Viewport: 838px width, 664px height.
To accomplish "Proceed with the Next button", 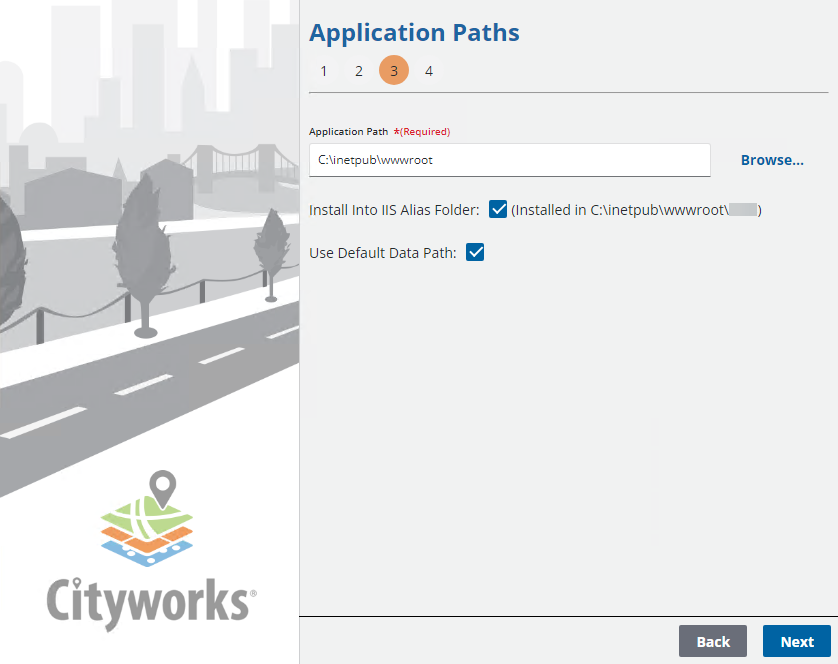I will [796, 641].
